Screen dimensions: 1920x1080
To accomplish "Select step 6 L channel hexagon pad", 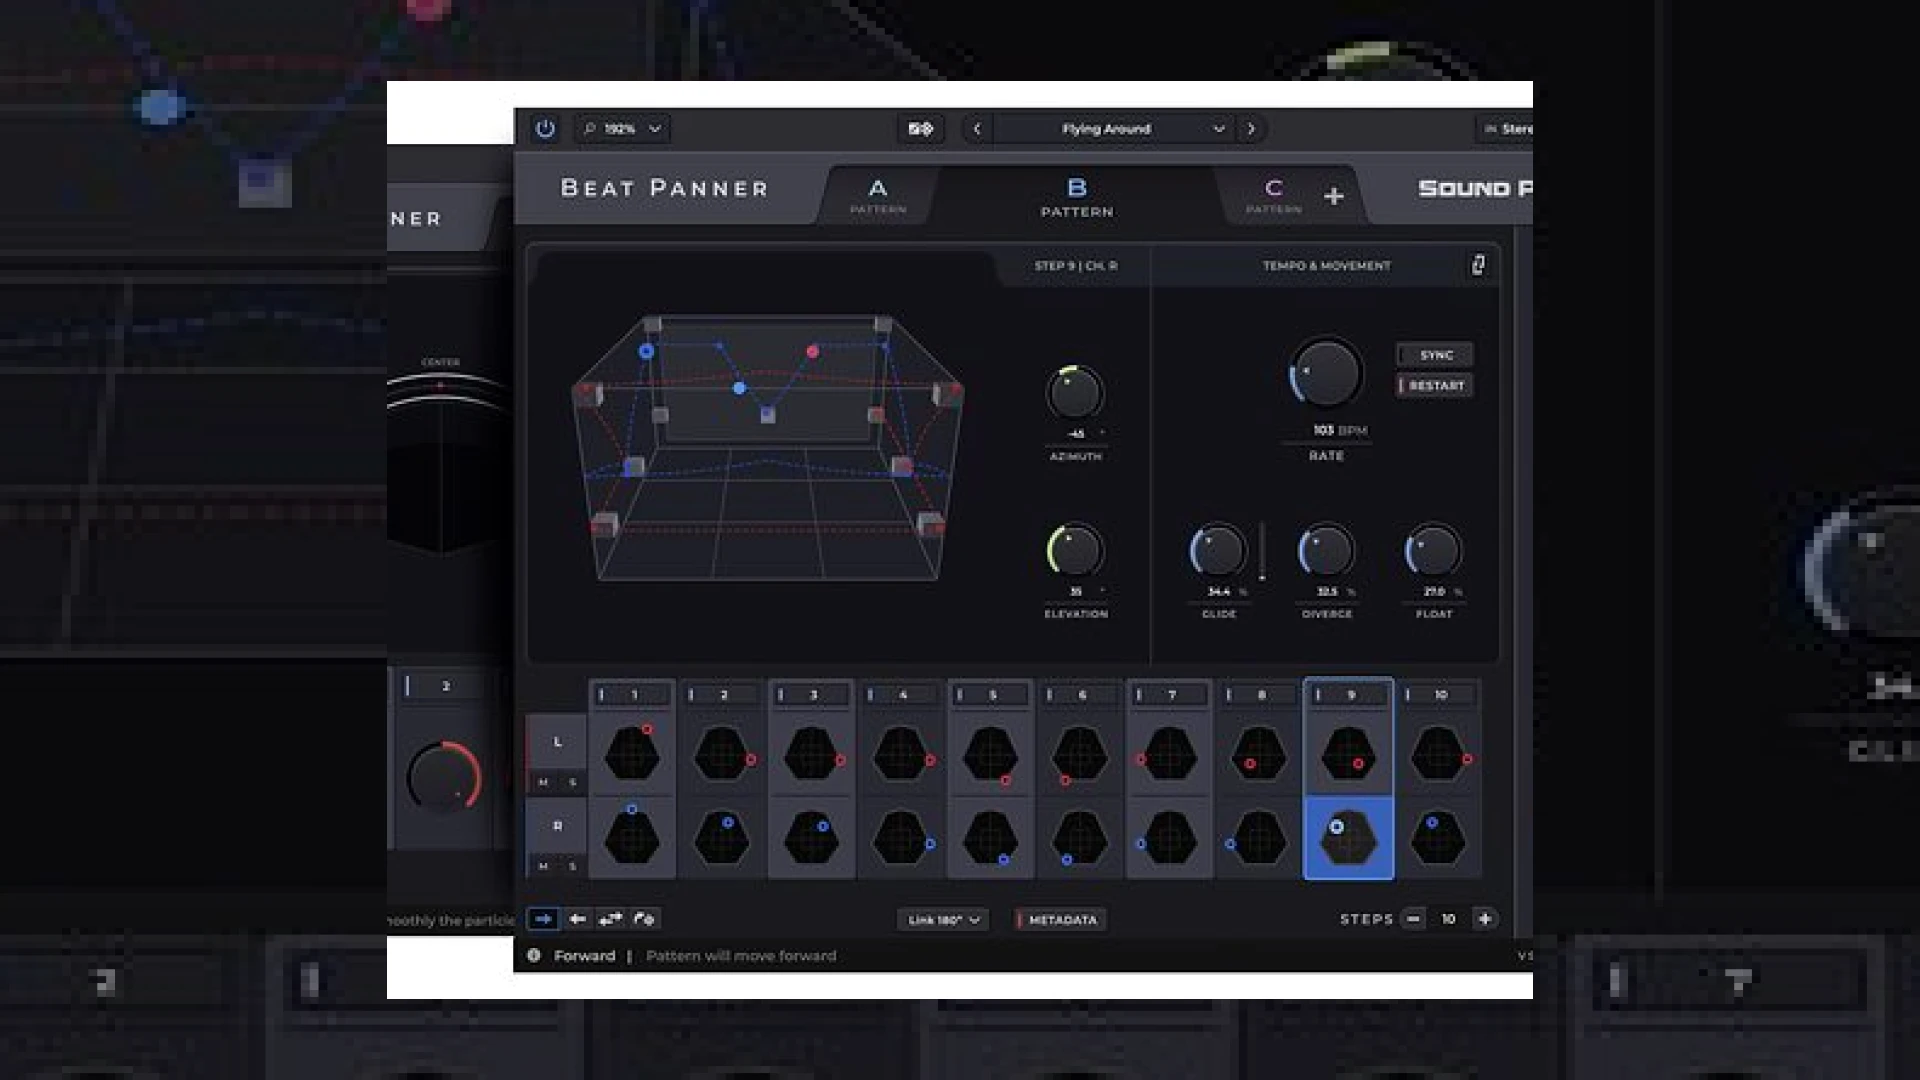I will [x=1080, y=752].
